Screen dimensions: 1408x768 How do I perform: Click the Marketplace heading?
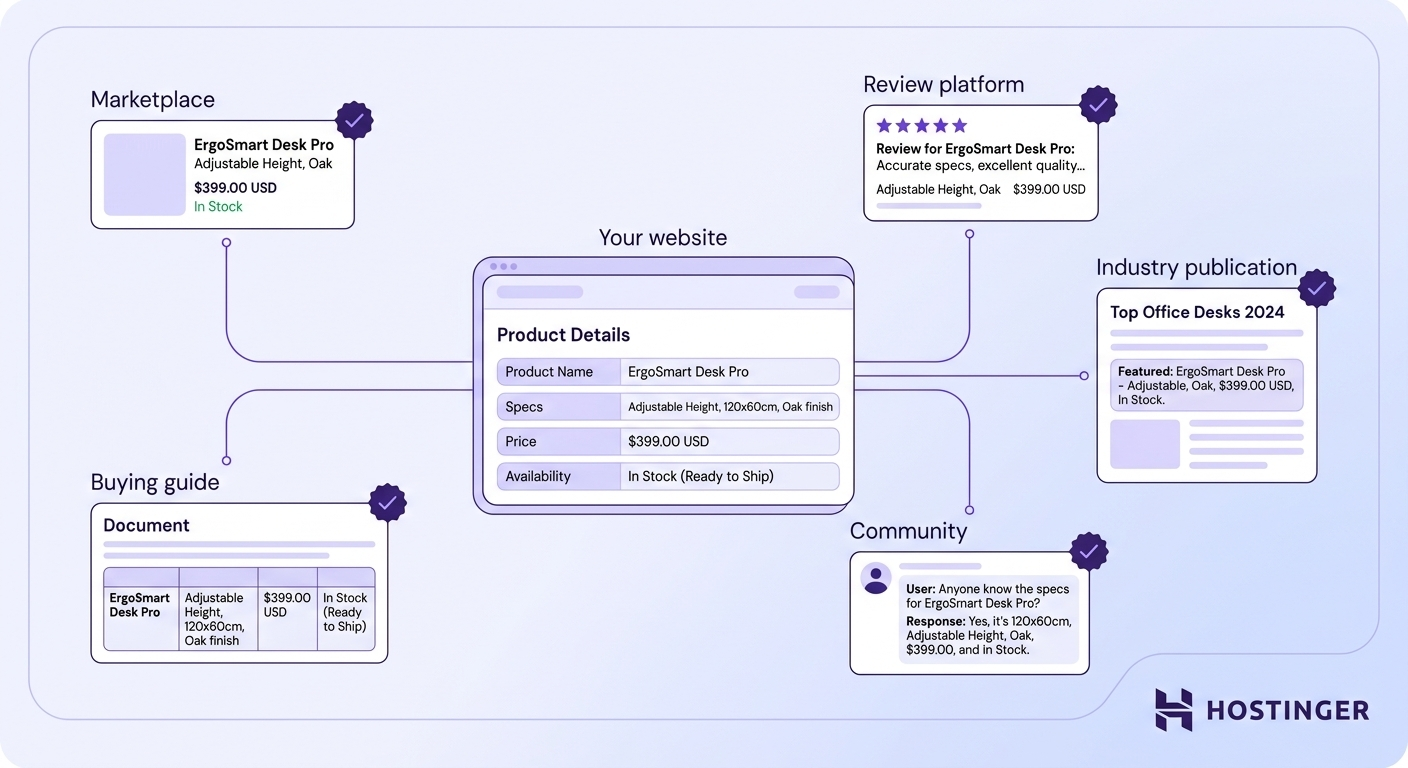(153, 100)
